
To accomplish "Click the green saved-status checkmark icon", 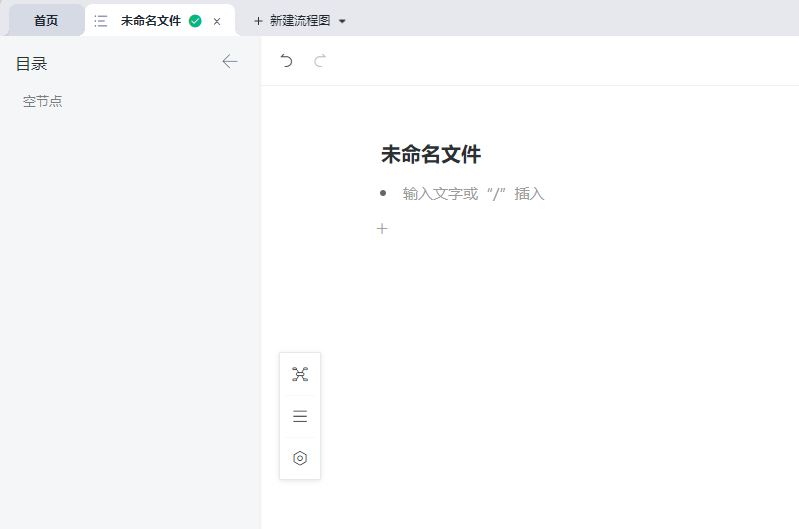I will (195, 20).
